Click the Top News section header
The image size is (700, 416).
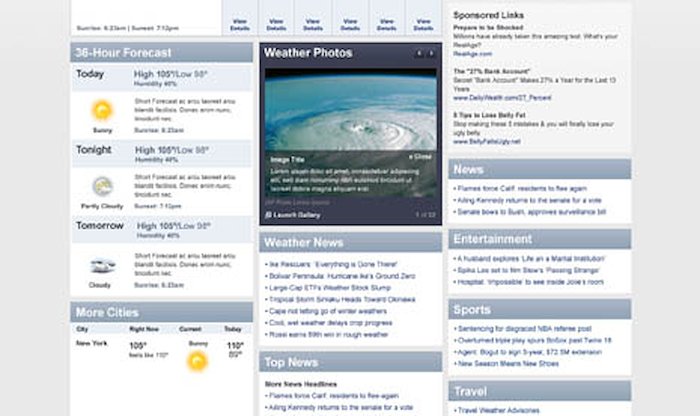[350, 362]
